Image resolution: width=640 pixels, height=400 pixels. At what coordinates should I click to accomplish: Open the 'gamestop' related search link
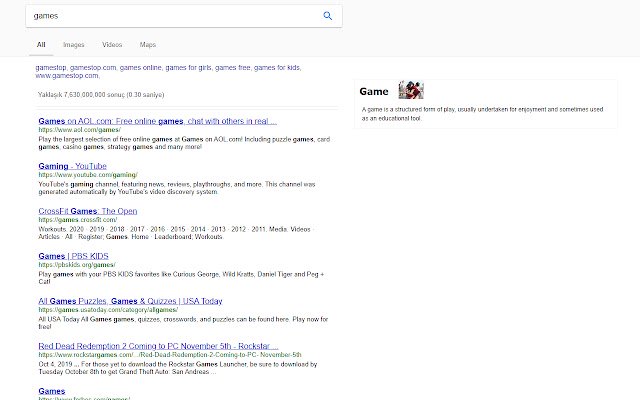(x=51, y=67)
